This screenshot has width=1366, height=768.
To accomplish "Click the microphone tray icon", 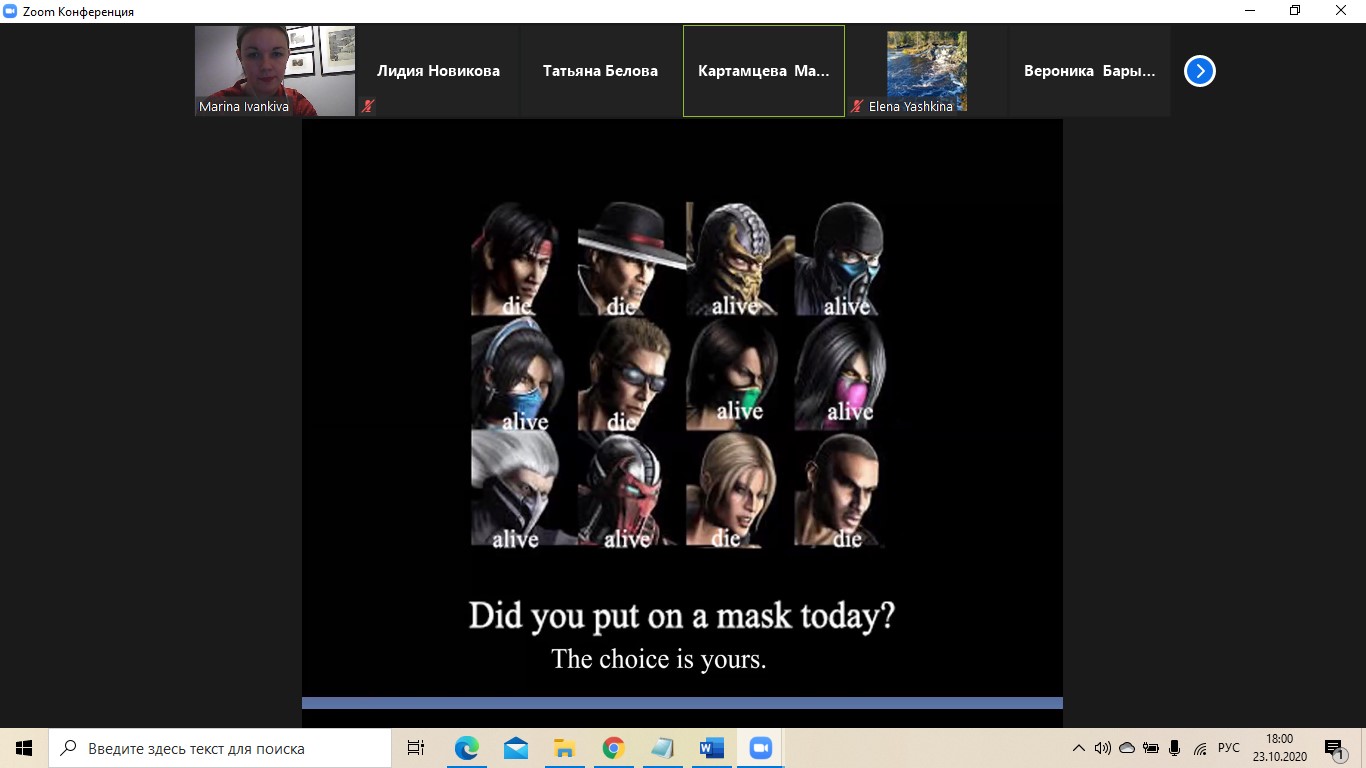I will click(1175, 748).
